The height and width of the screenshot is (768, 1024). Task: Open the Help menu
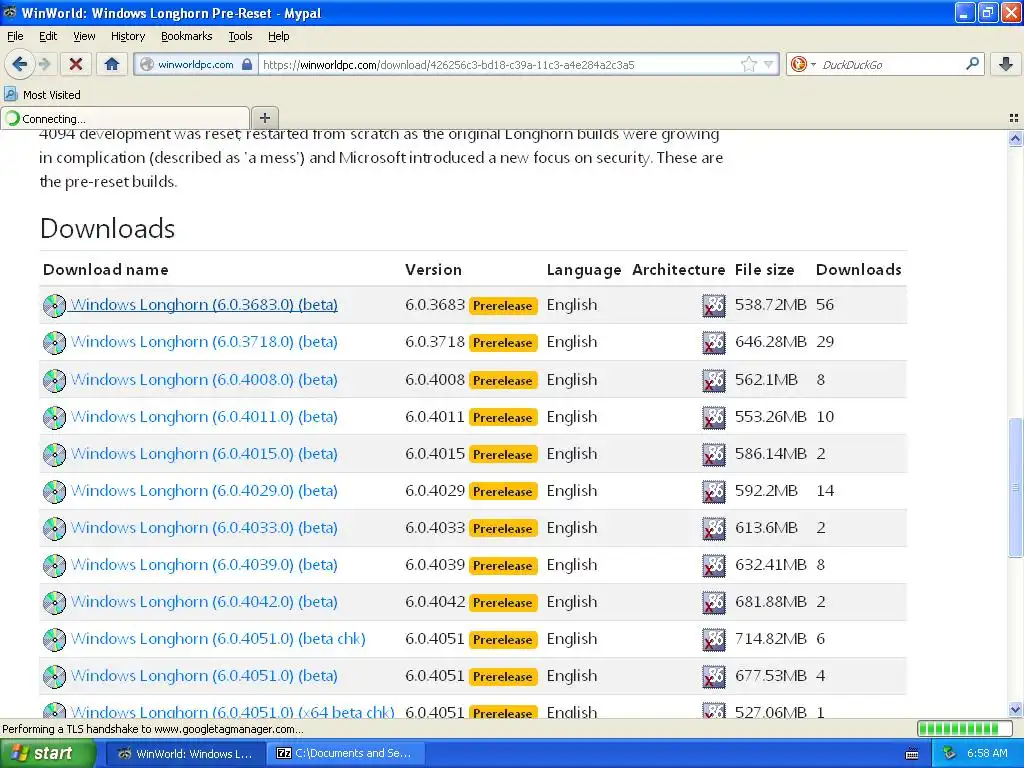[x=278, y=36]
